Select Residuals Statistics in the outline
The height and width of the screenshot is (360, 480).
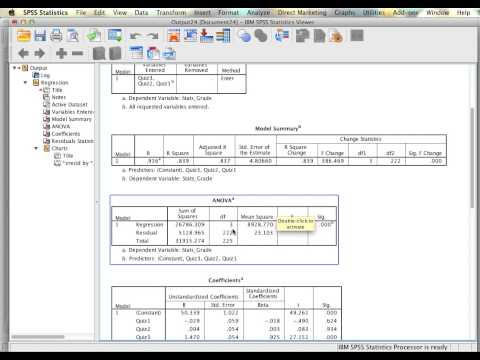tap(73, 141)
